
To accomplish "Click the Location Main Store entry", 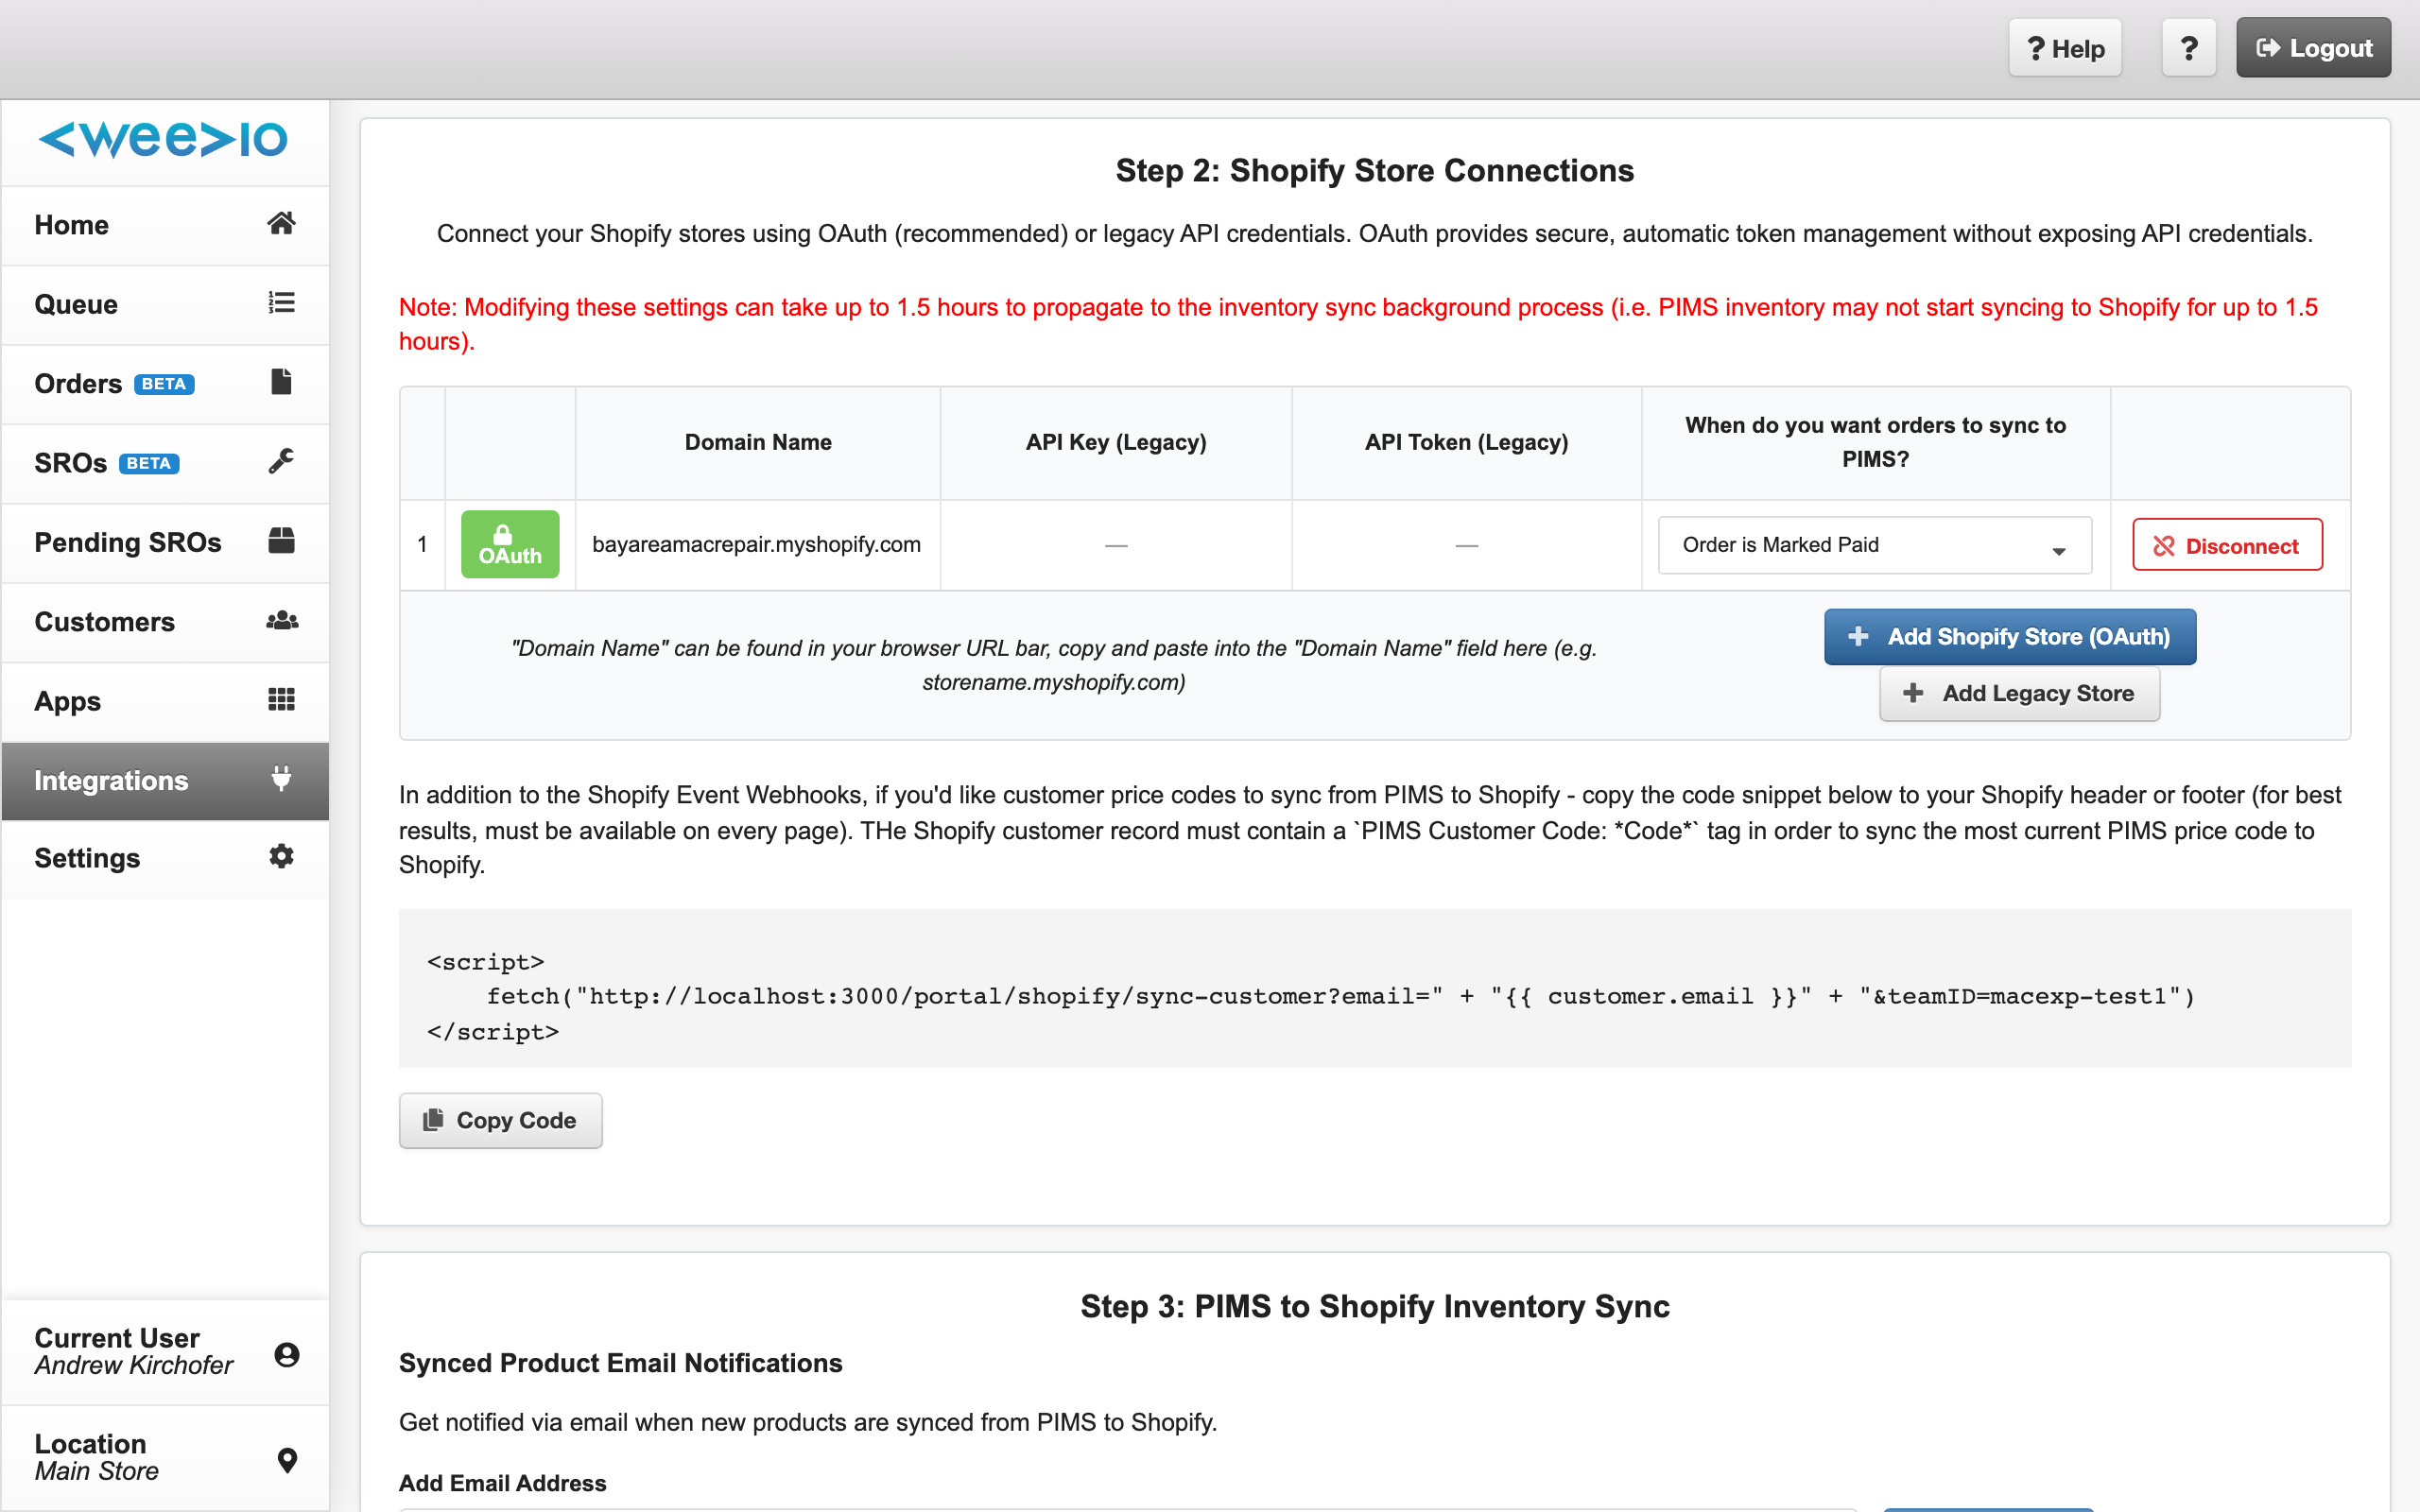I will [165, 1457].
